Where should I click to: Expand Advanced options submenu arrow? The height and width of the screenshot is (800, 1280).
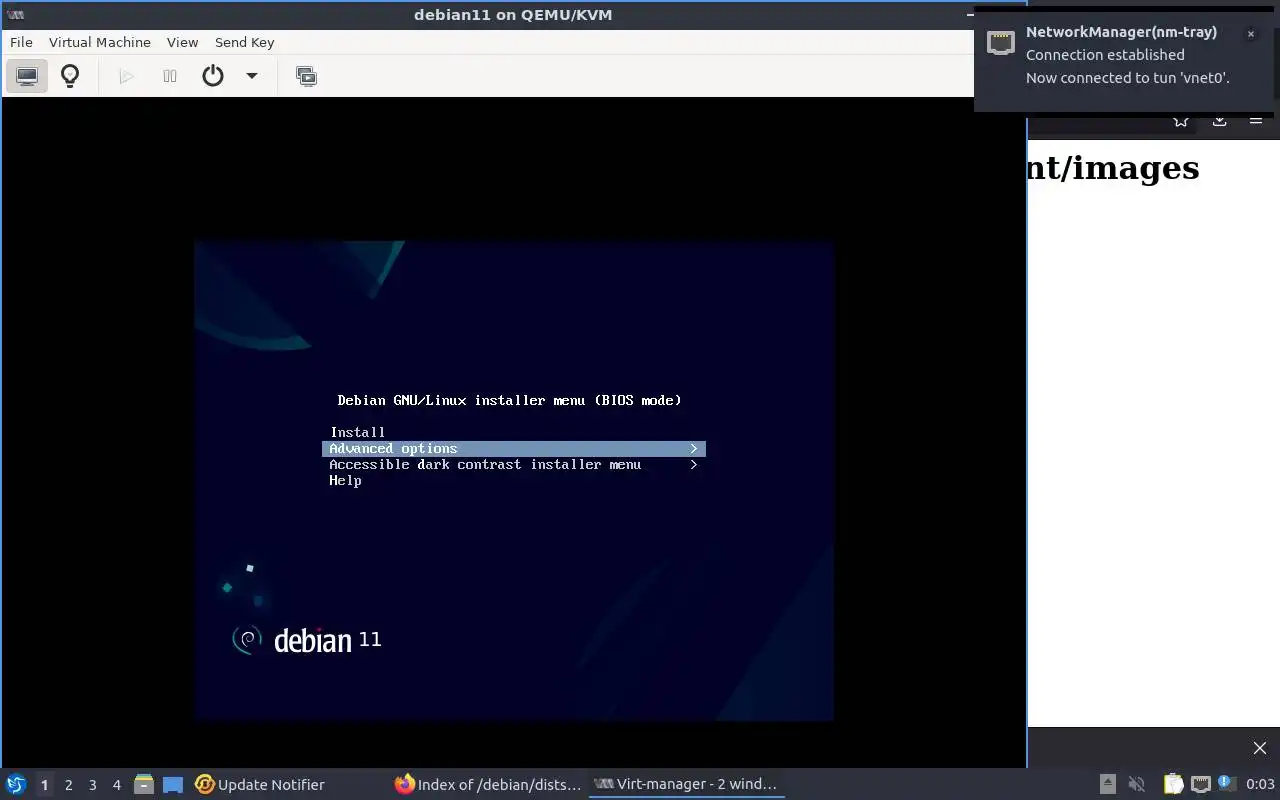(x=693, y=449)
